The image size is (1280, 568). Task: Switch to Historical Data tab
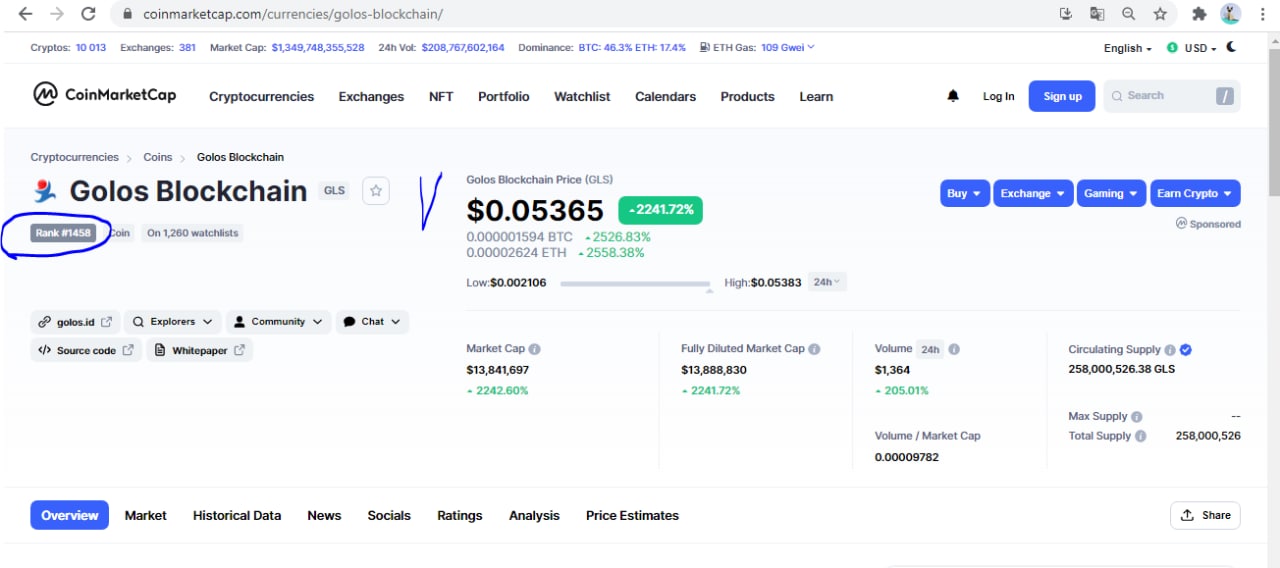coord(237,515)
